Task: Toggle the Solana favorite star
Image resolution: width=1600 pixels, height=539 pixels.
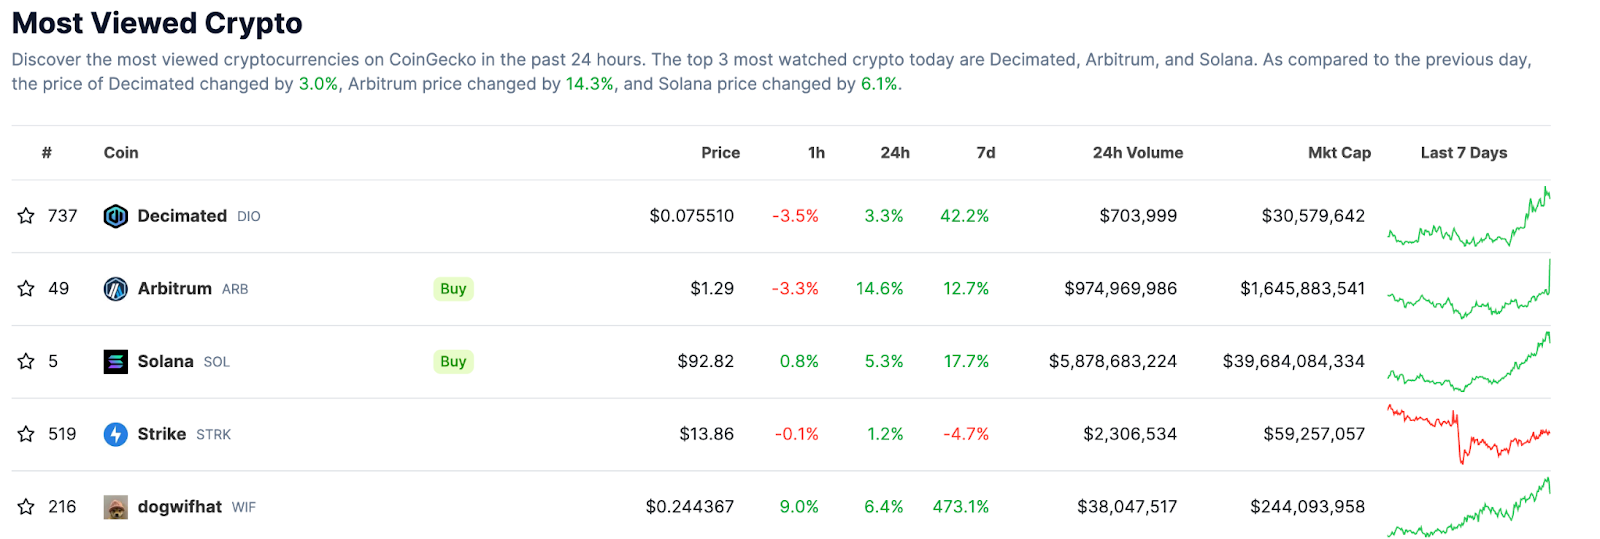Action: [x=26, y=362]
